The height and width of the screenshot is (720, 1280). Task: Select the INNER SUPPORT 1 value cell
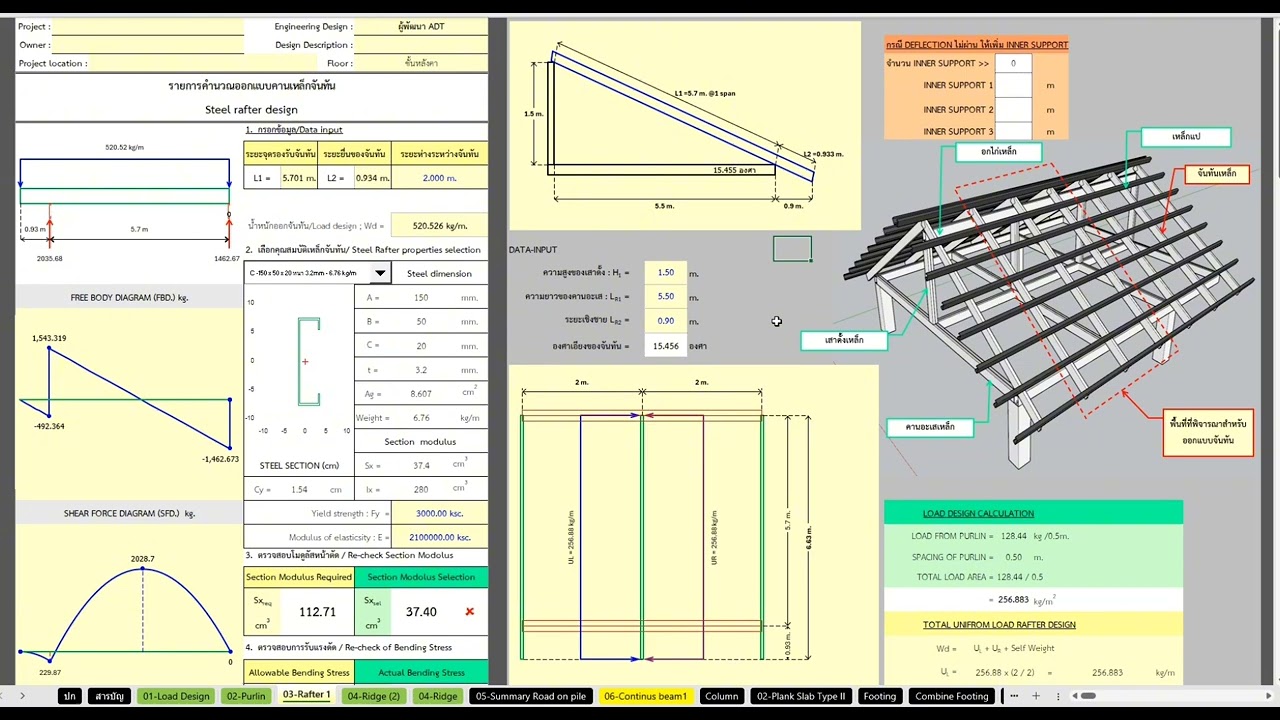tap(1013, 86)
